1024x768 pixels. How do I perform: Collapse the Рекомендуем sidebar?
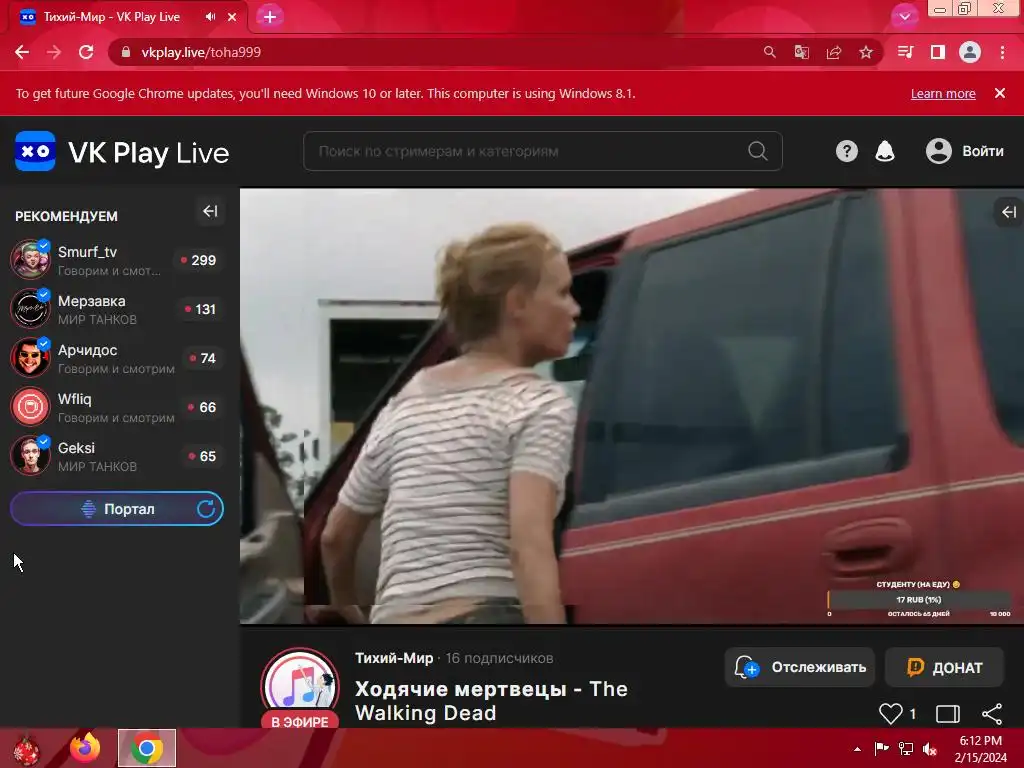tap(210, 212)
